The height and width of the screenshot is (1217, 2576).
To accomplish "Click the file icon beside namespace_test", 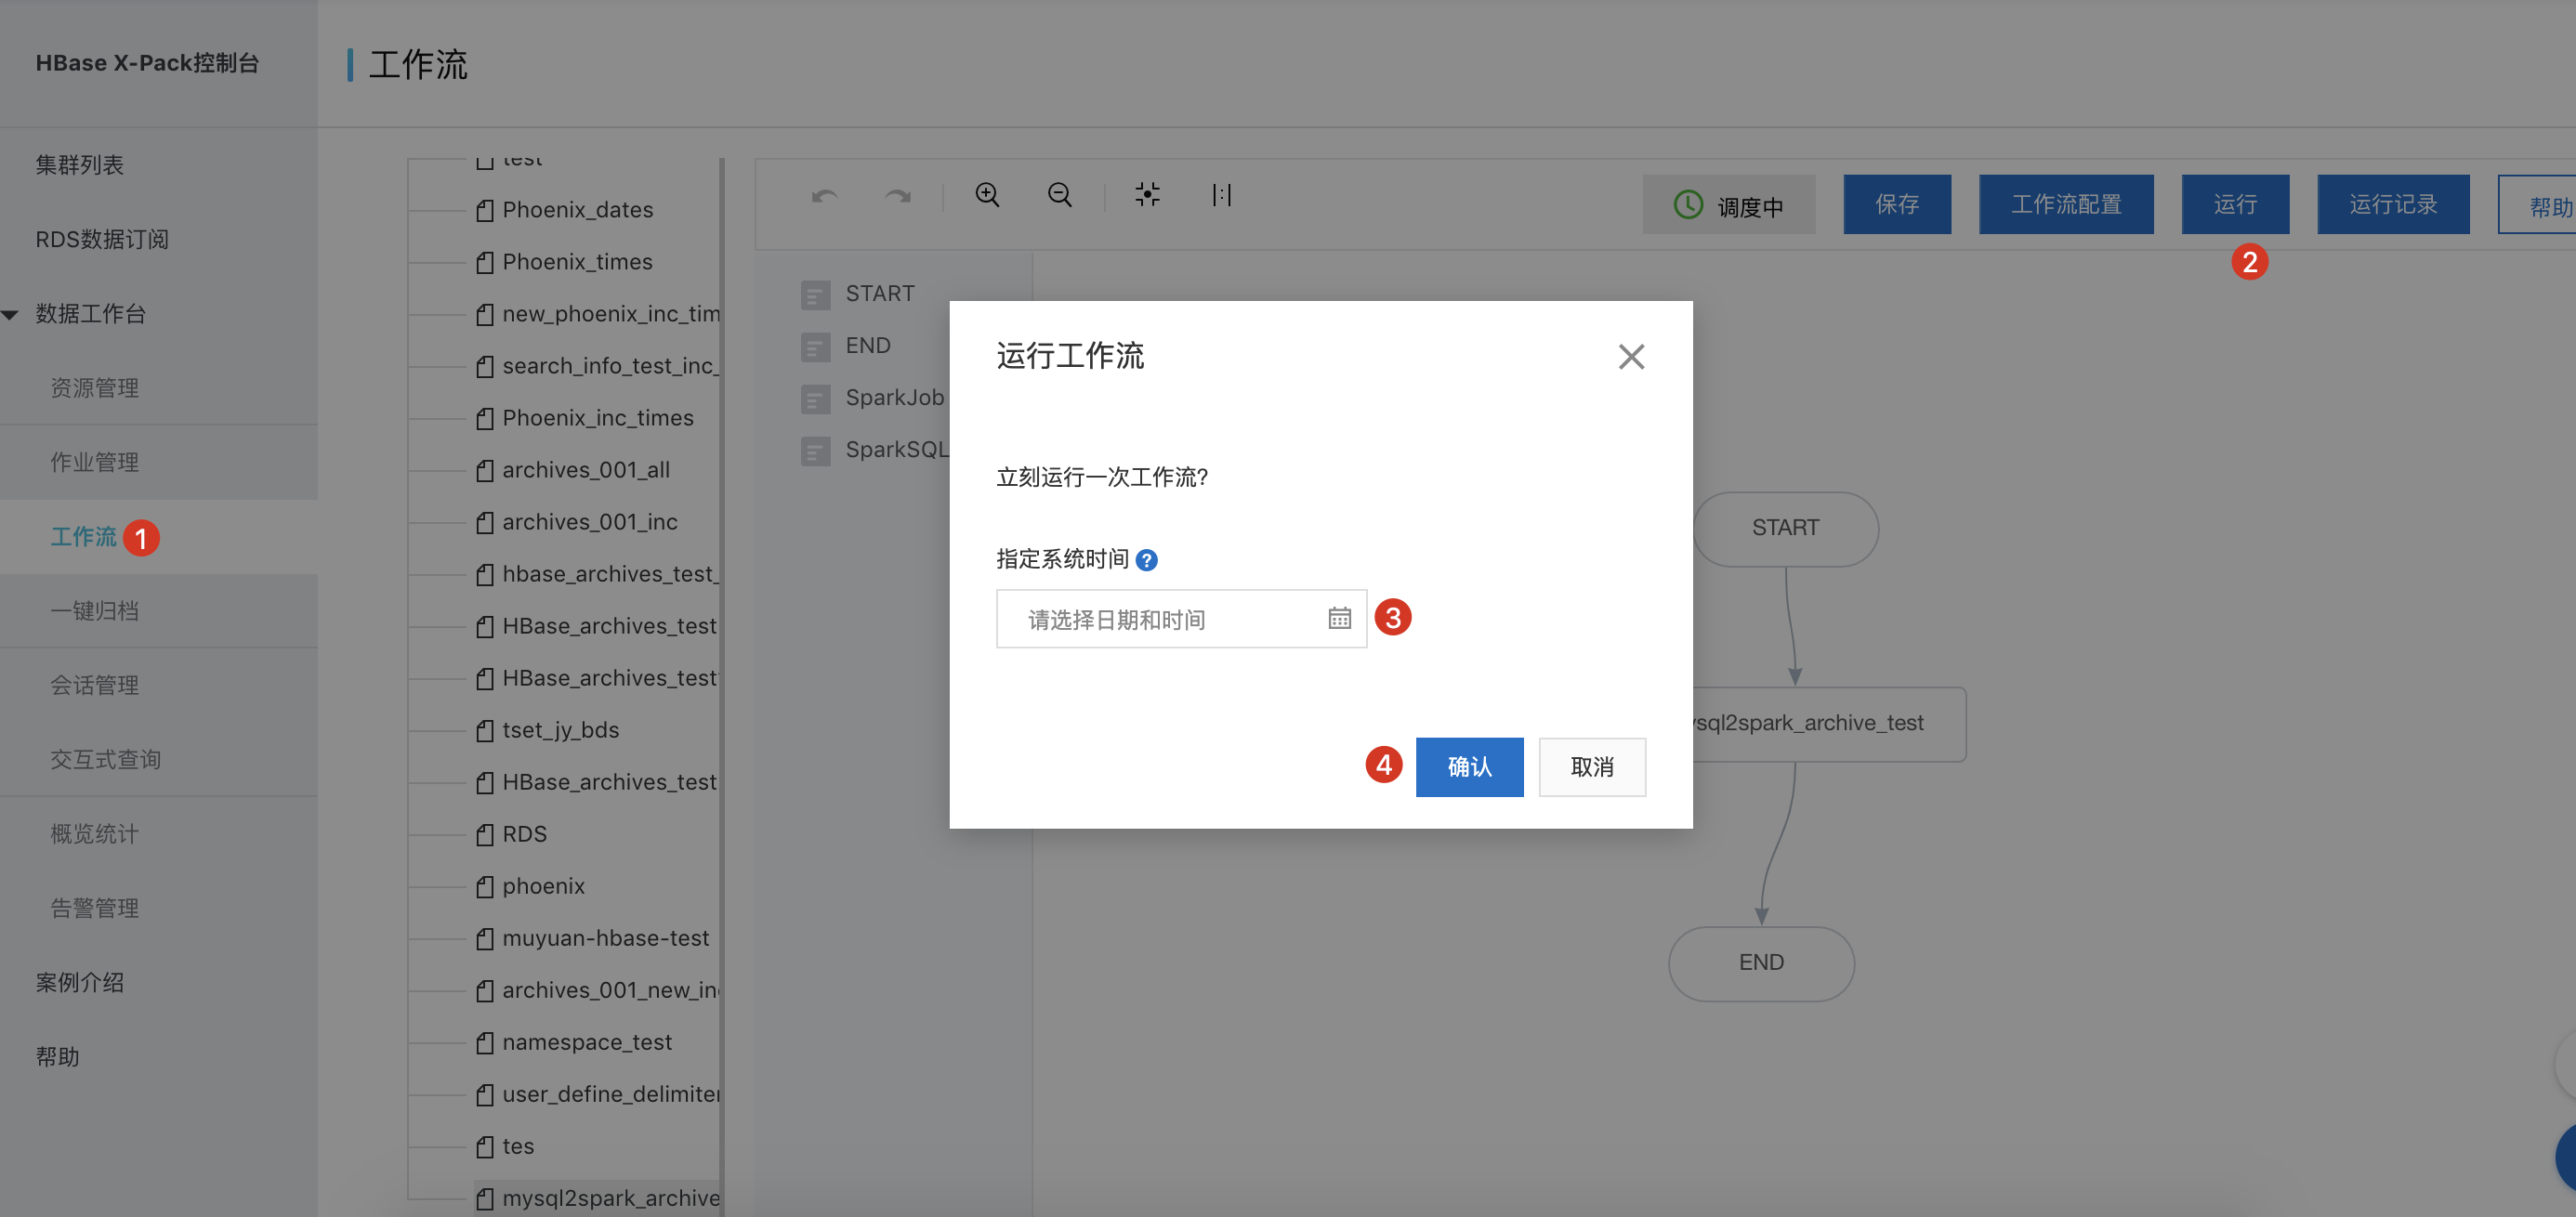I will pos(485,1042).
